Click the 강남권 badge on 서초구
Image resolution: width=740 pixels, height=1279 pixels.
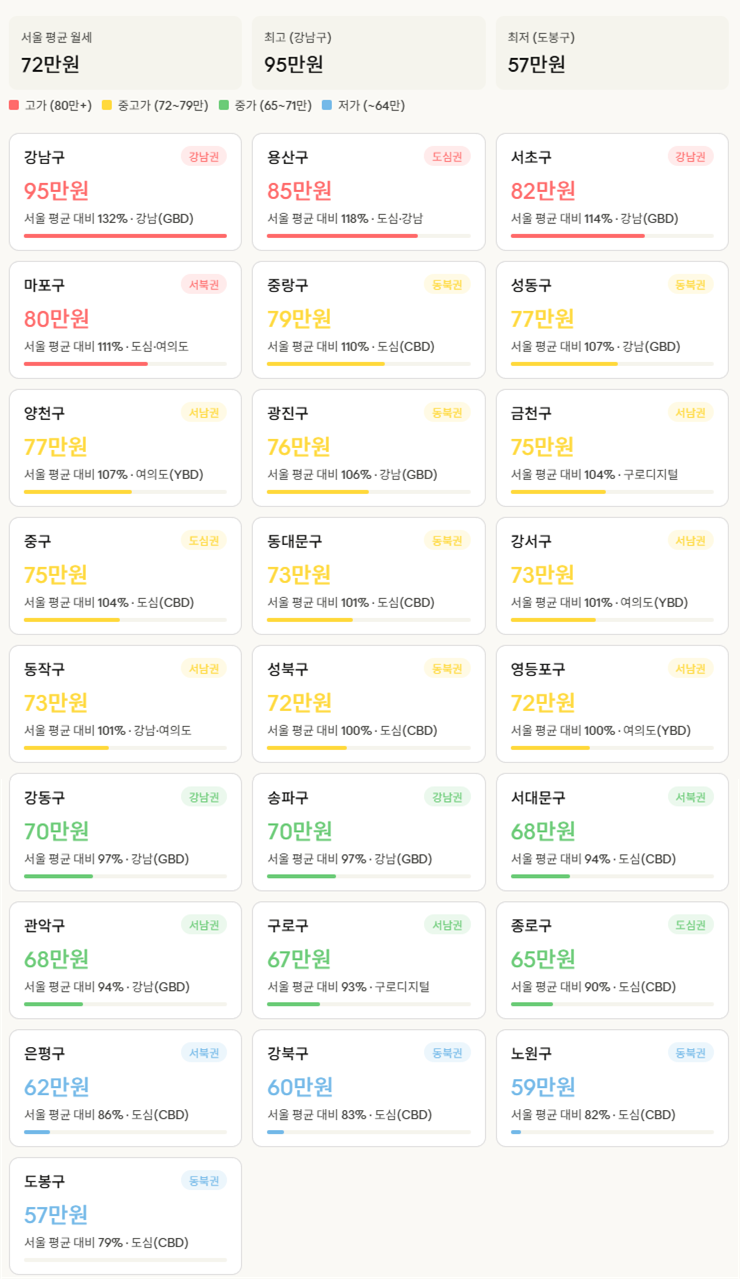point(691,157)
